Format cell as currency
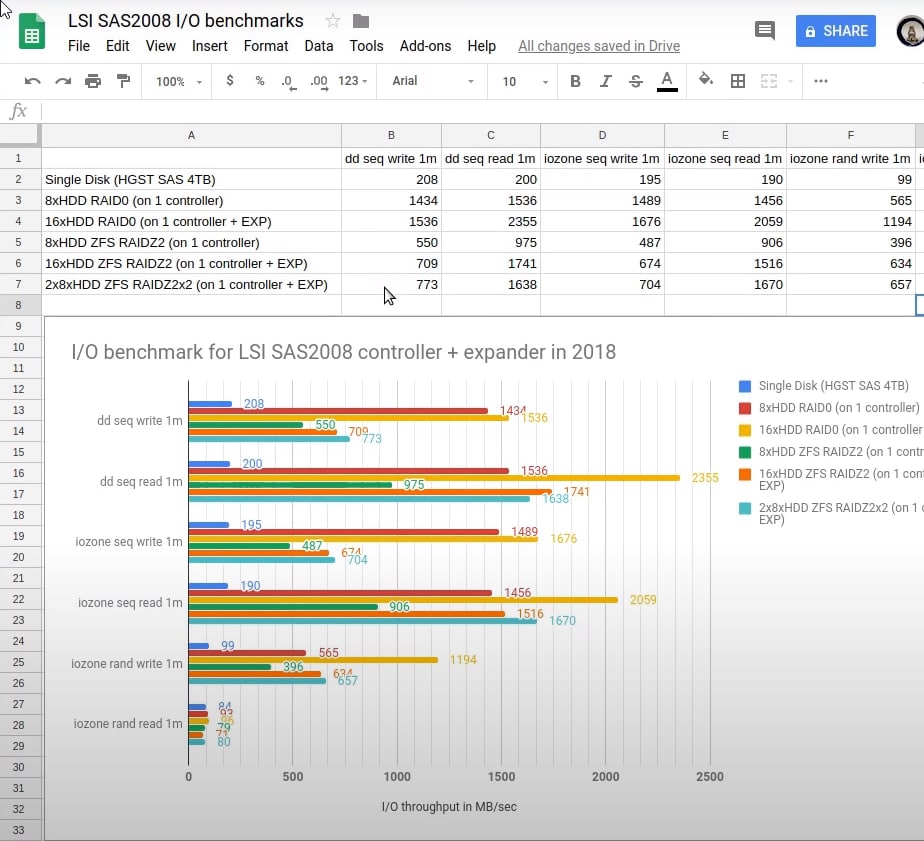 click(230, 81)
